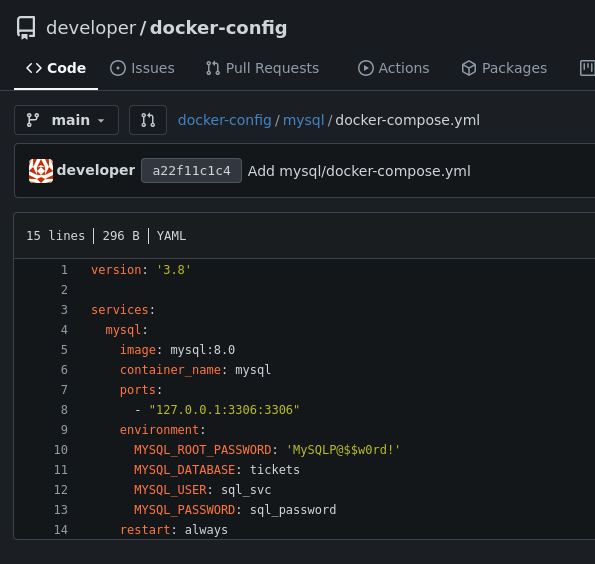Switch to the Code tab
The width and height of the screenshot is (595, 564).
[56, 68]
